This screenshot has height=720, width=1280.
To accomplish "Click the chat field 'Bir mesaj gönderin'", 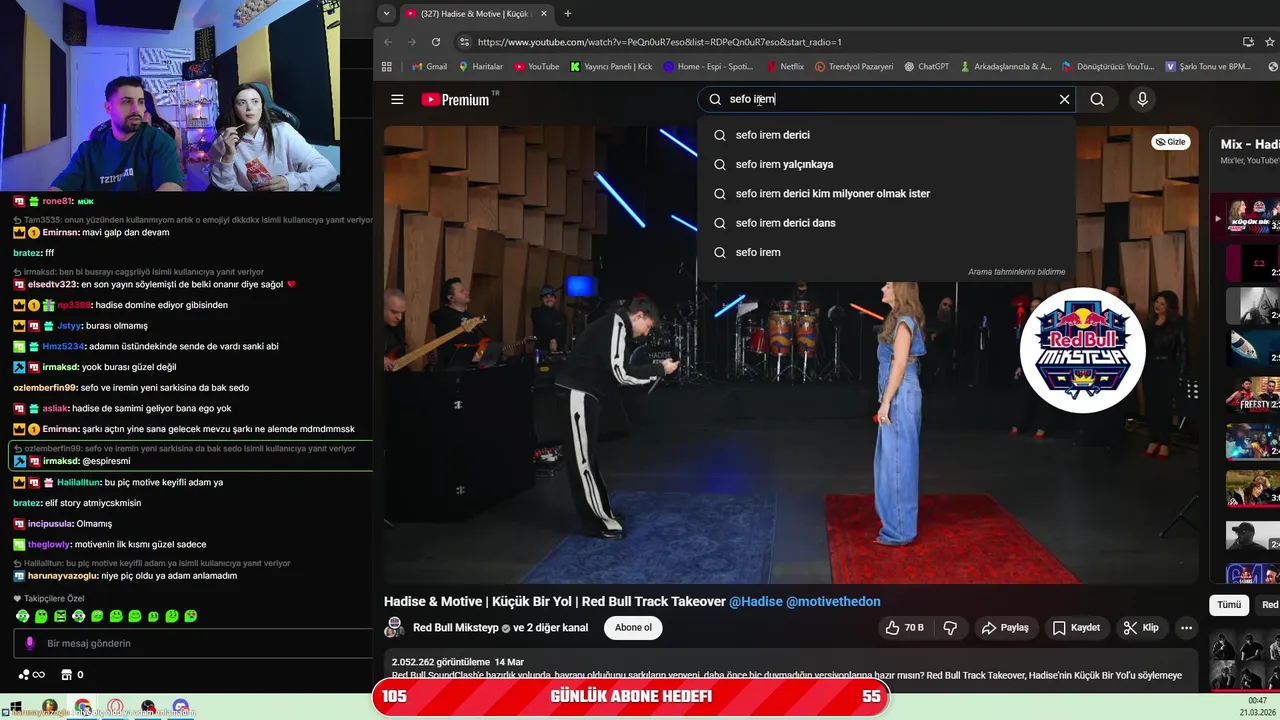I will click(x=190, y=643).
